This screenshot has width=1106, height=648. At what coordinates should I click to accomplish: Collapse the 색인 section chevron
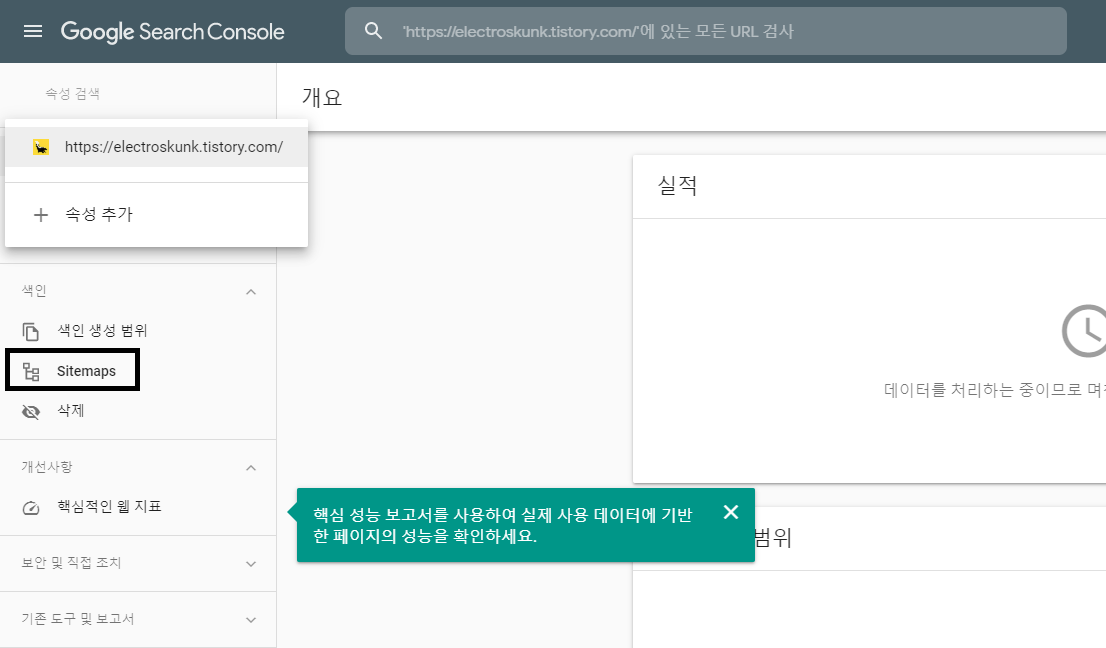(250, 291)
